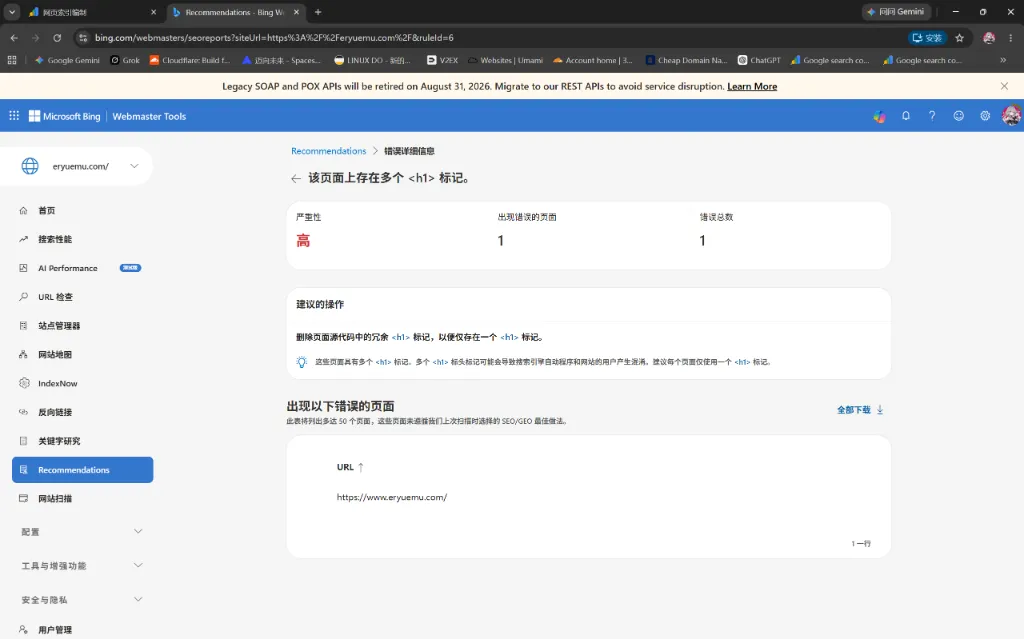This screenshot has width=1024, height=639.
Task: Open the help question mark icon
Action: tap(932, 116)
